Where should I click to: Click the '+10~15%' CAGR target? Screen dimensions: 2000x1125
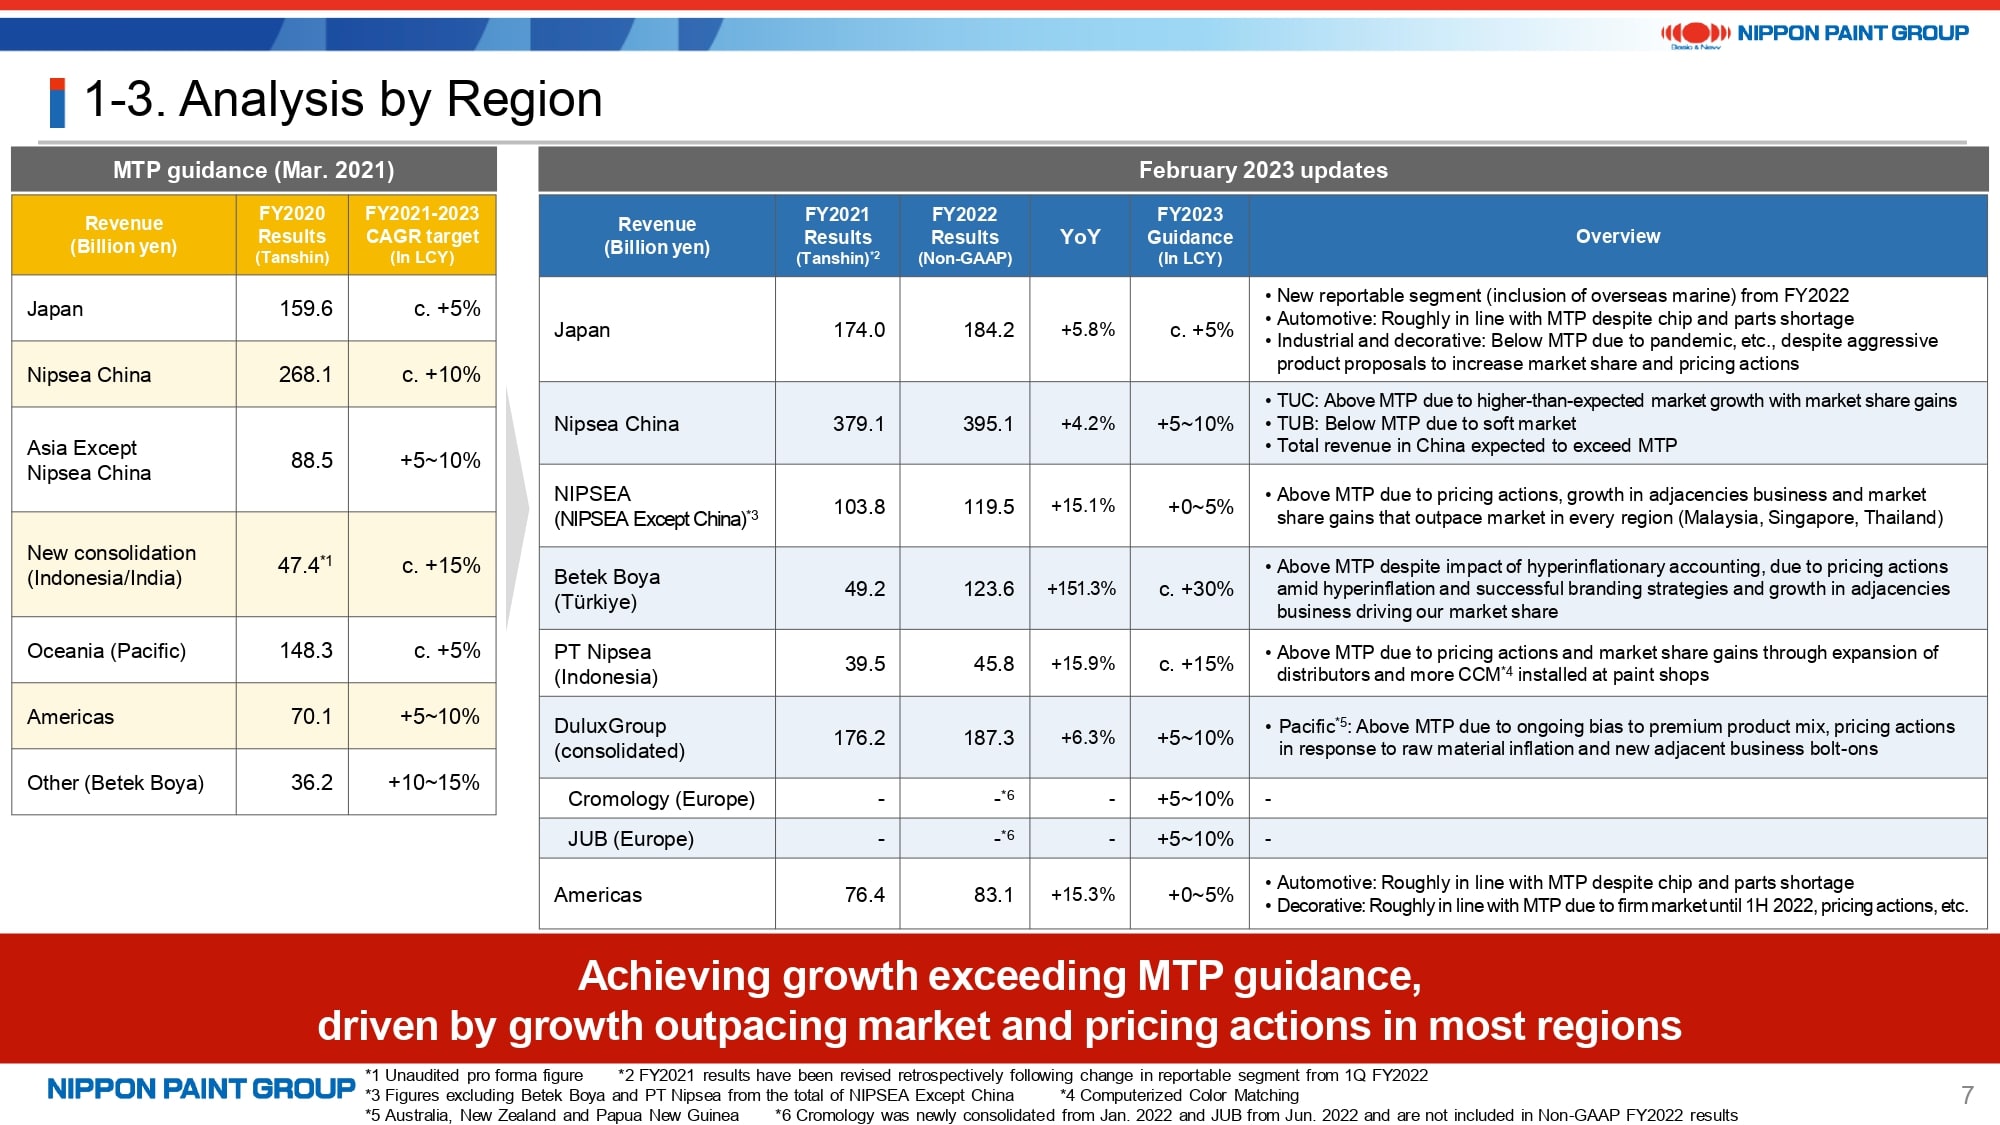(x=434, y=782)
